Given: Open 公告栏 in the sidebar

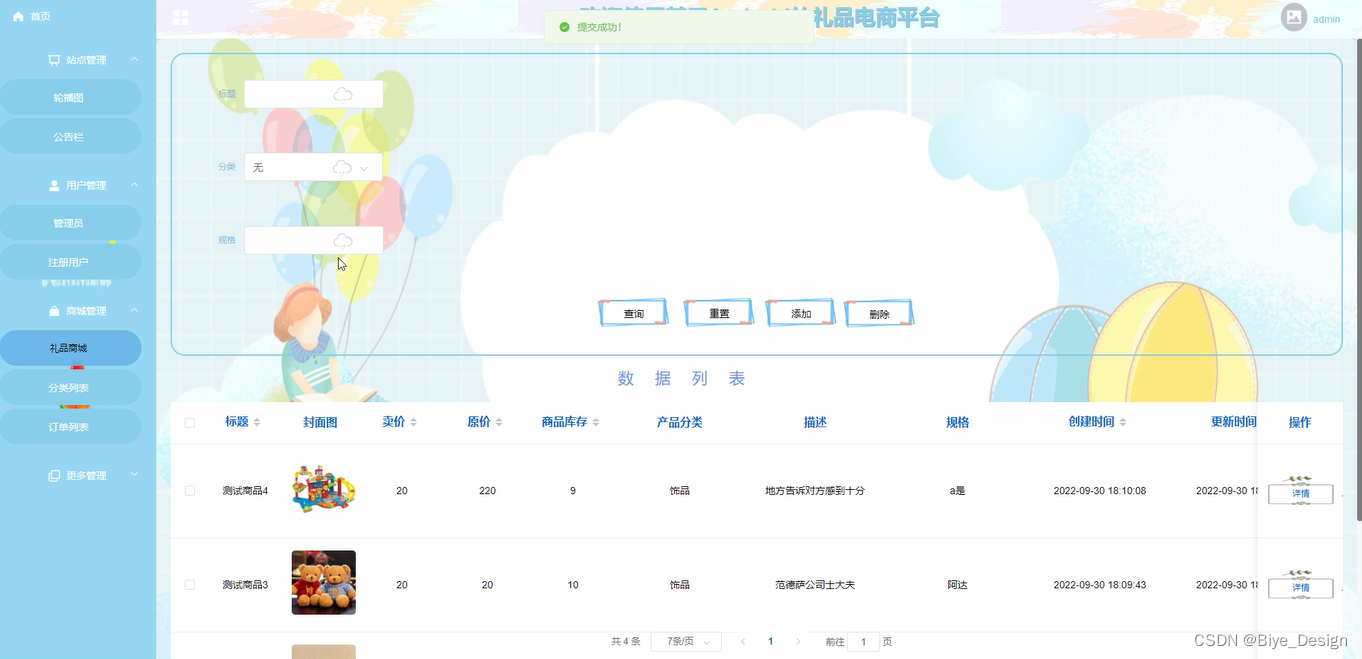Looking at the screenshot, I should [69, 137].
